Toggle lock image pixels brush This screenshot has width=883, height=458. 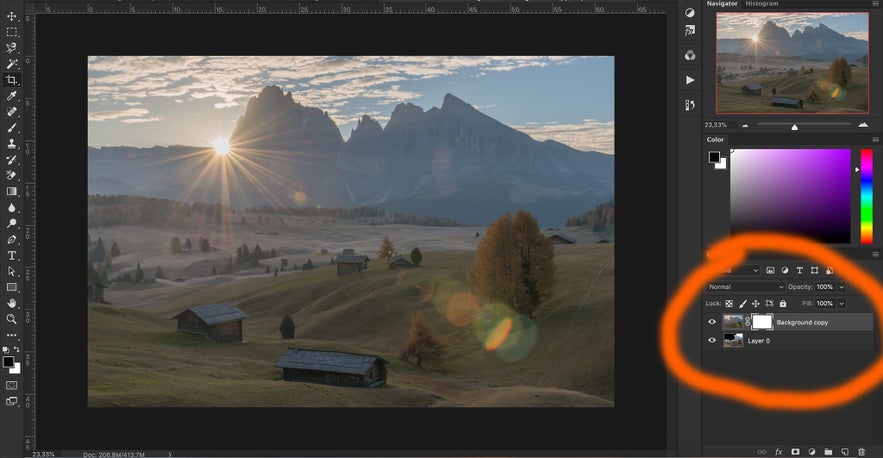pyautogui.click(x=743, y=304)
